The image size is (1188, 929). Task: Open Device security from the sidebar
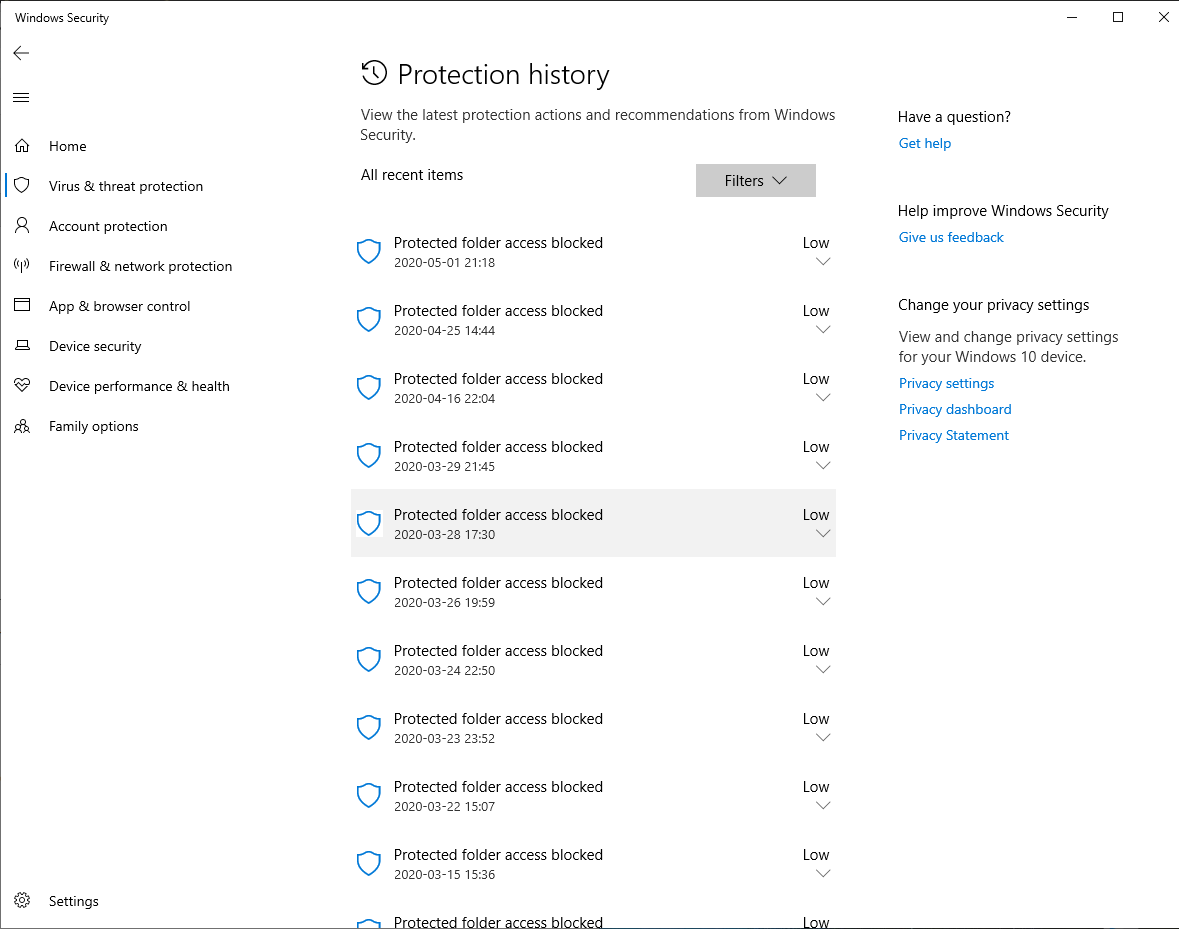(x=95, y=346)
